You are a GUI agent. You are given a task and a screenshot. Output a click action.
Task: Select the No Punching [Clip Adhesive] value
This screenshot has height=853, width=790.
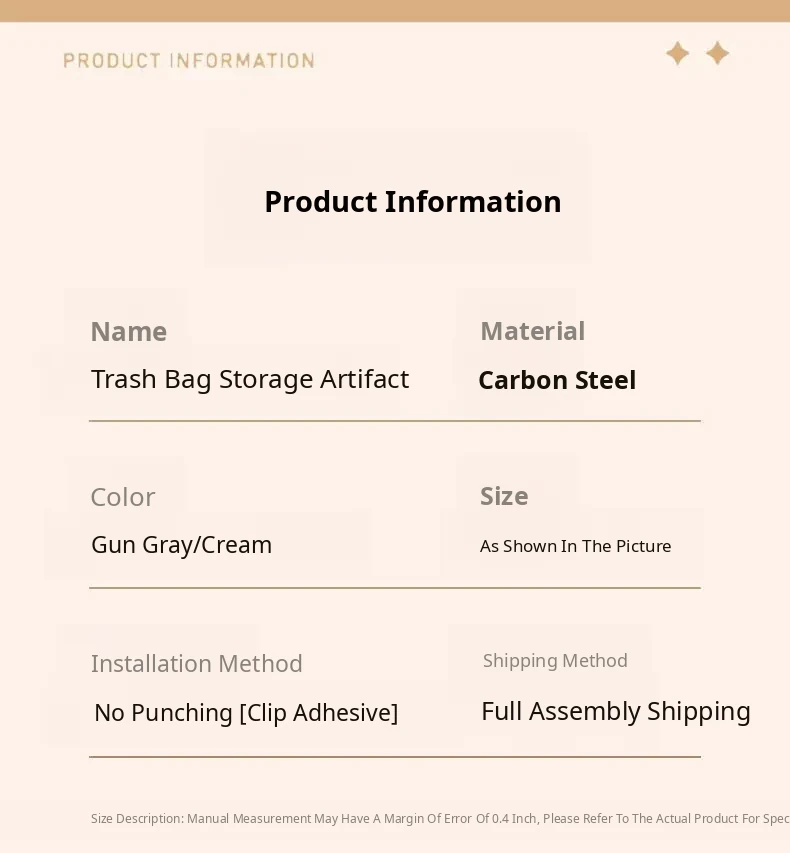(x=246, y=713)
